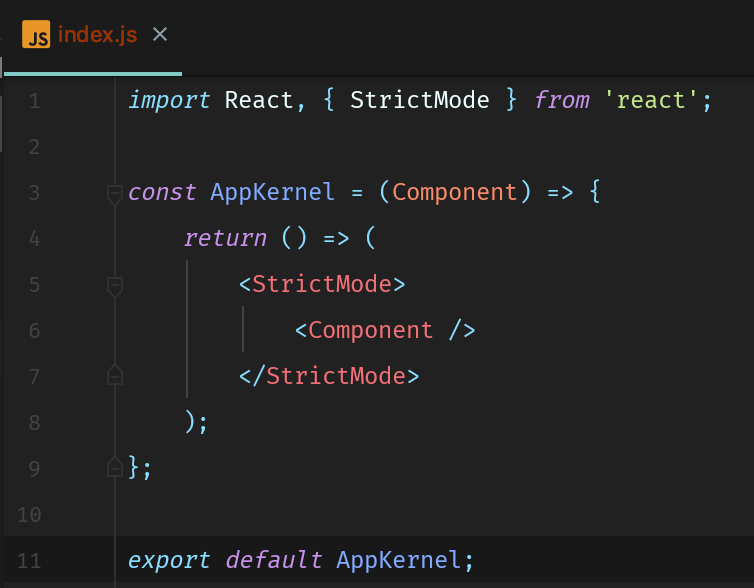Click line number 3 in gutter
Viewport: 754px width, 588px height.
(x=34, y=193)
